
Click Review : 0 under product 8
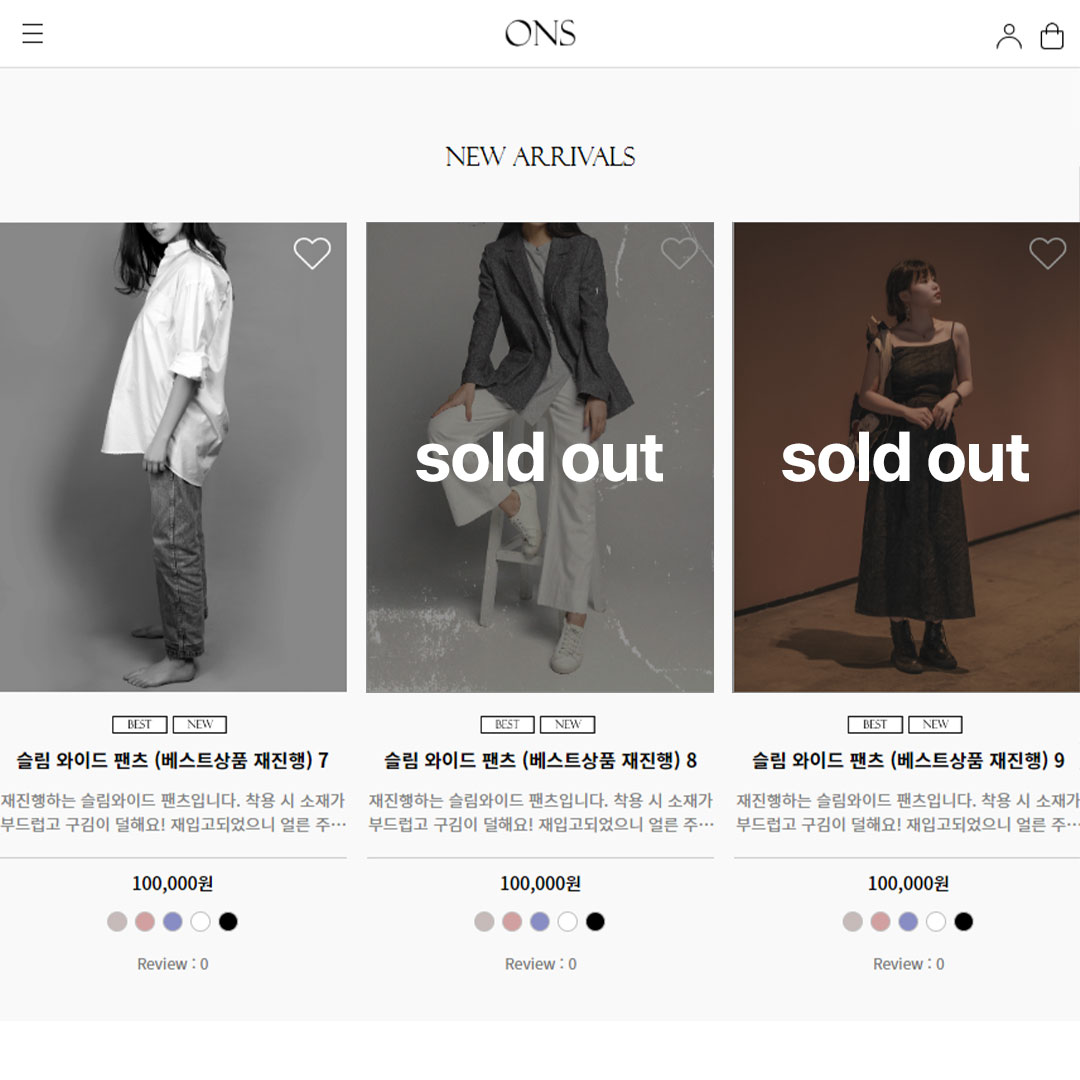pos(540,964)
